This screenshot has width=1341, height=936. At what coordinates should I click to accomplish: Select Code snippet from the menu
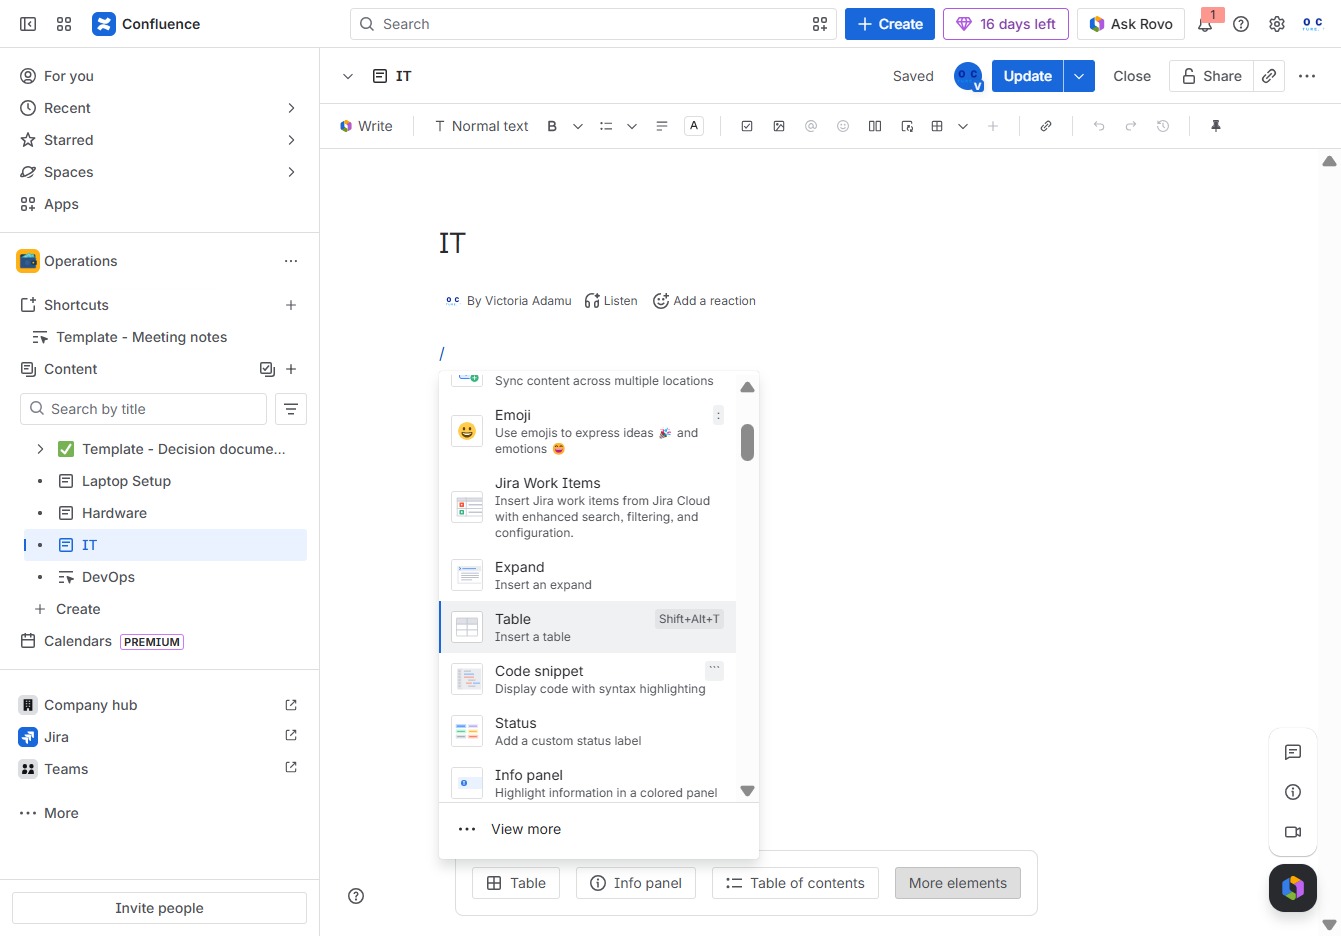[x=588, y=679]
